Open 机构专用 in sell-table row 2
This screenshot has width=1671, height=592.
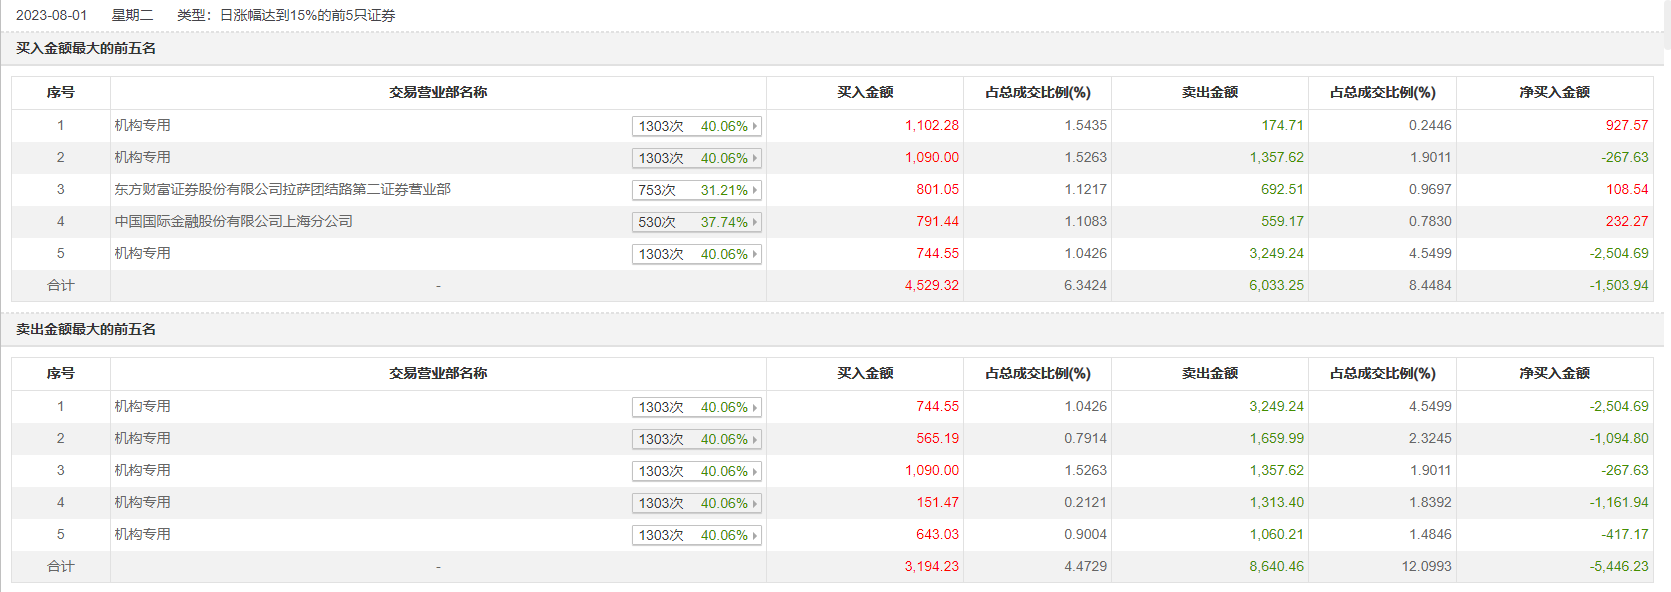tap(142, 438)
